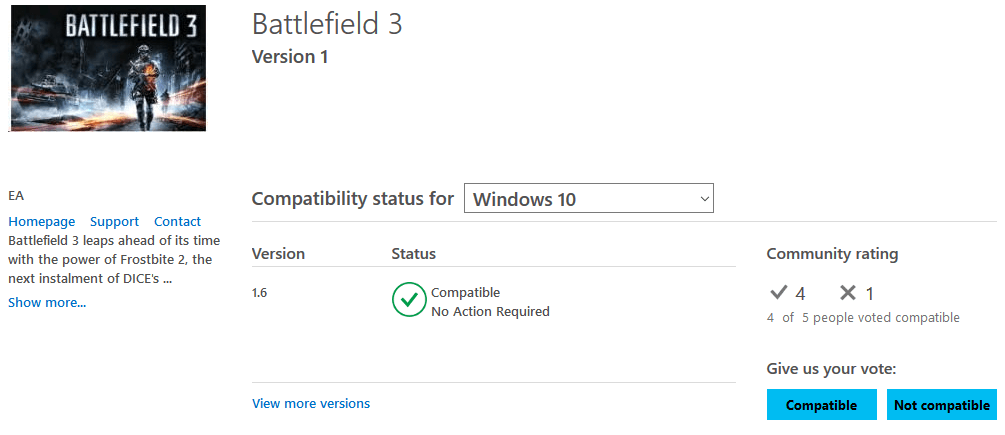This screenshot has width=1005, height=435.
Task: Click the community rating X icon
Action: pos(848,293)
